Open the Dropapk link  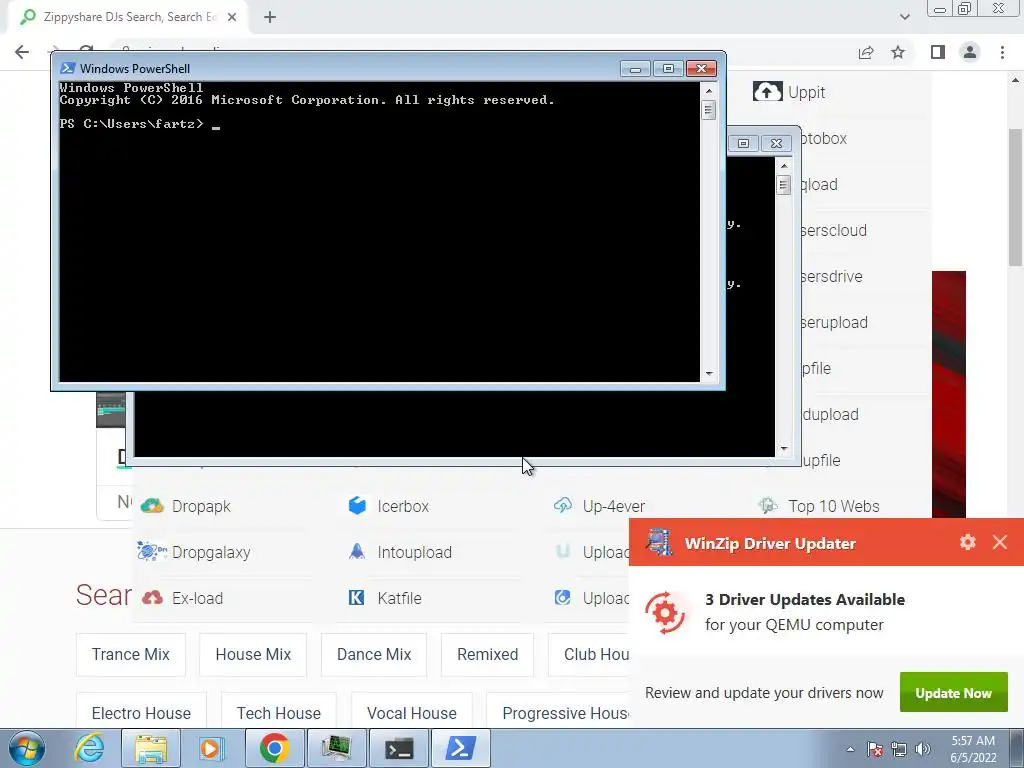(201, 506)
